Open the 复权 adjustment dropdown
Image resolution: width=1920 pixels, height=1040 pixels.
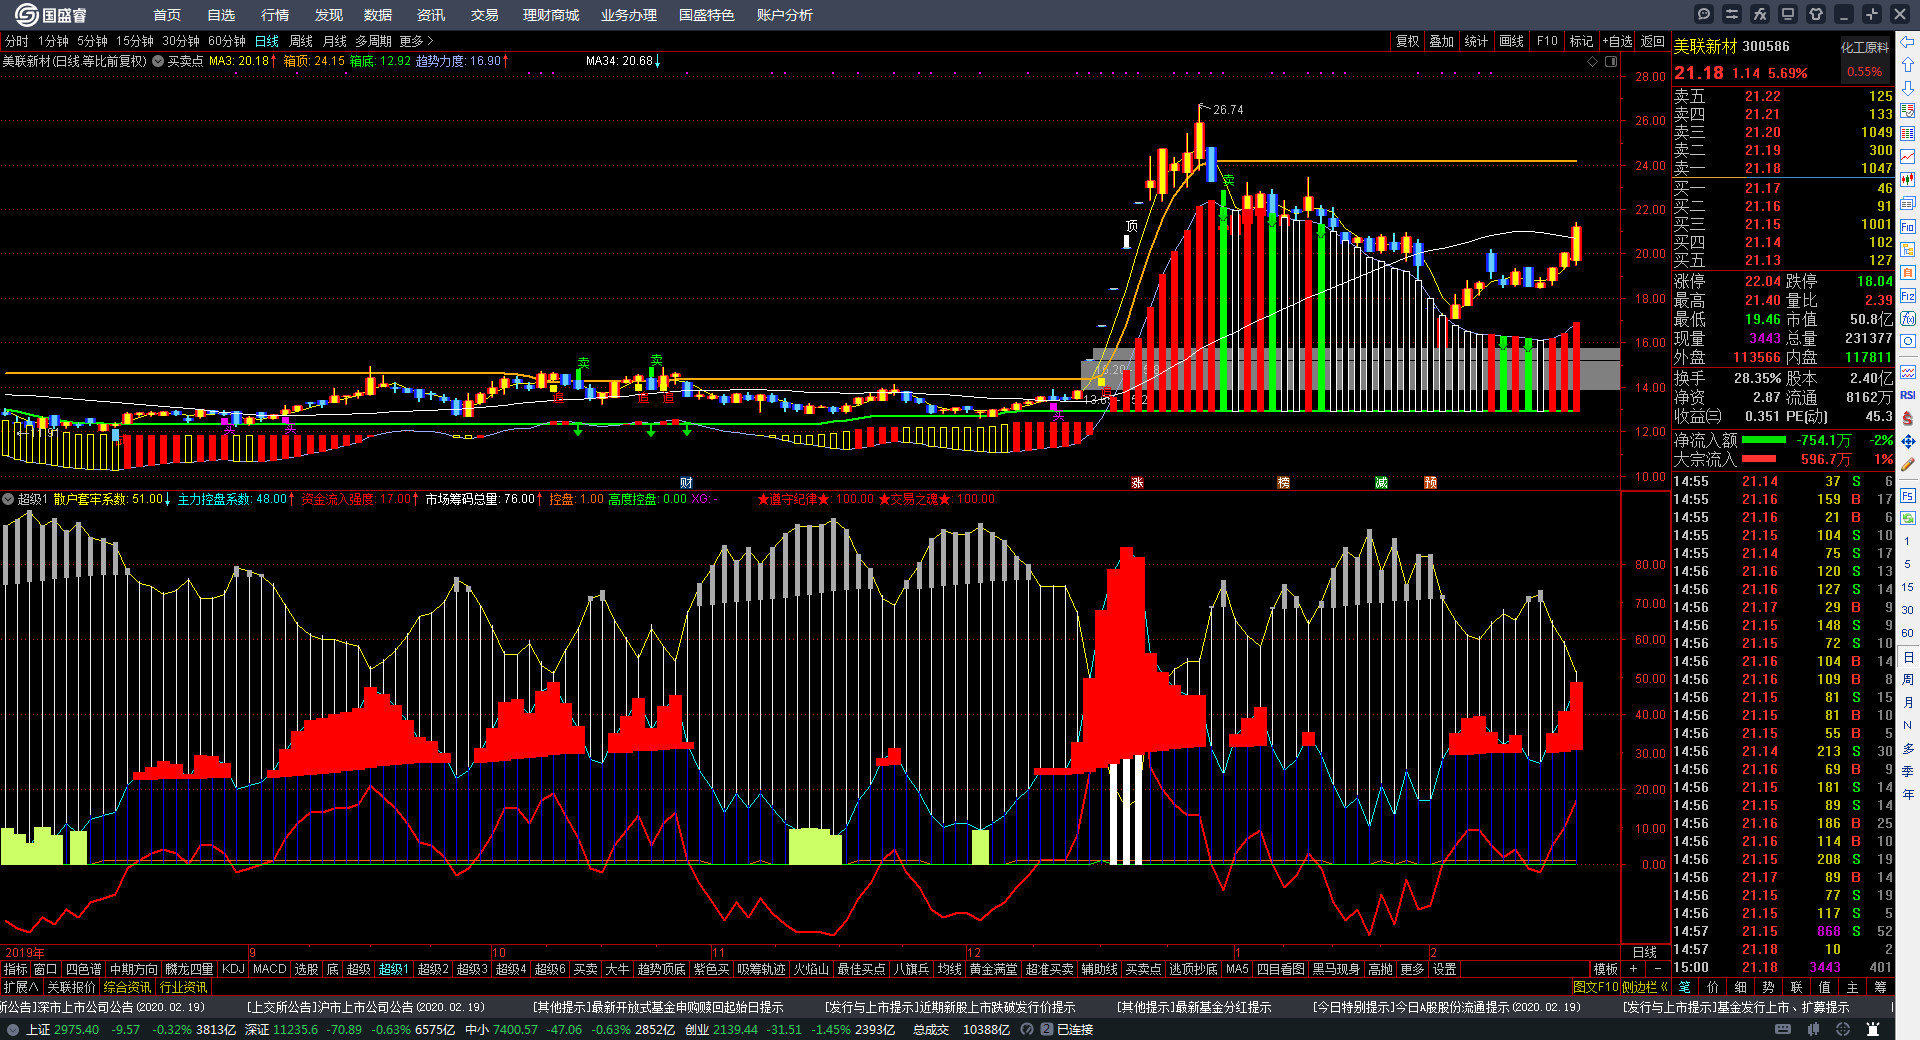[x=1407, y=41]
